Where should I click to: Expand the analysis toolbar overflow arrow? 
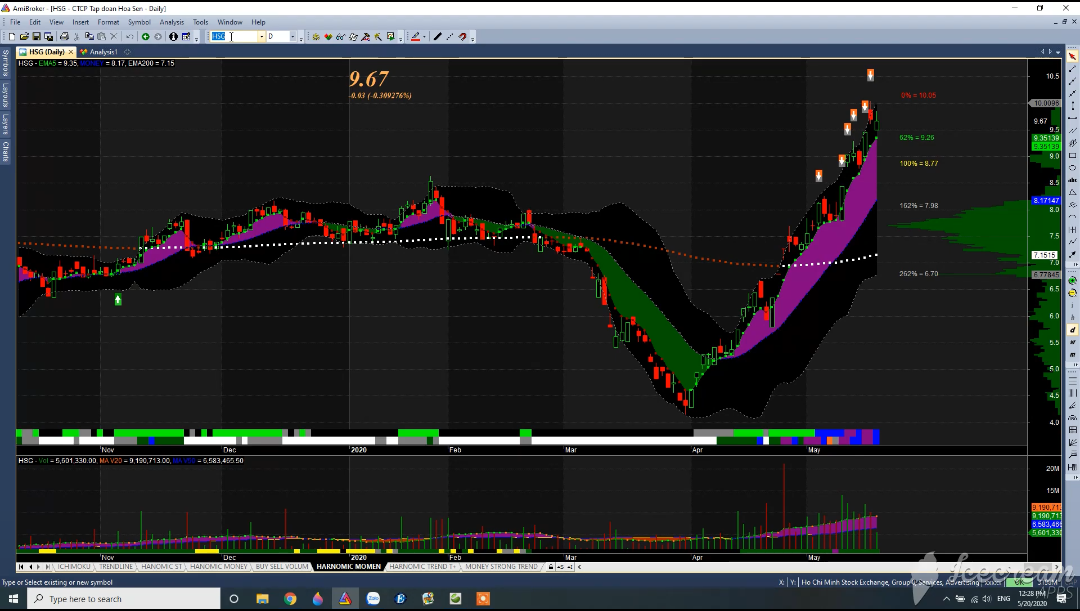pos(400,39)
